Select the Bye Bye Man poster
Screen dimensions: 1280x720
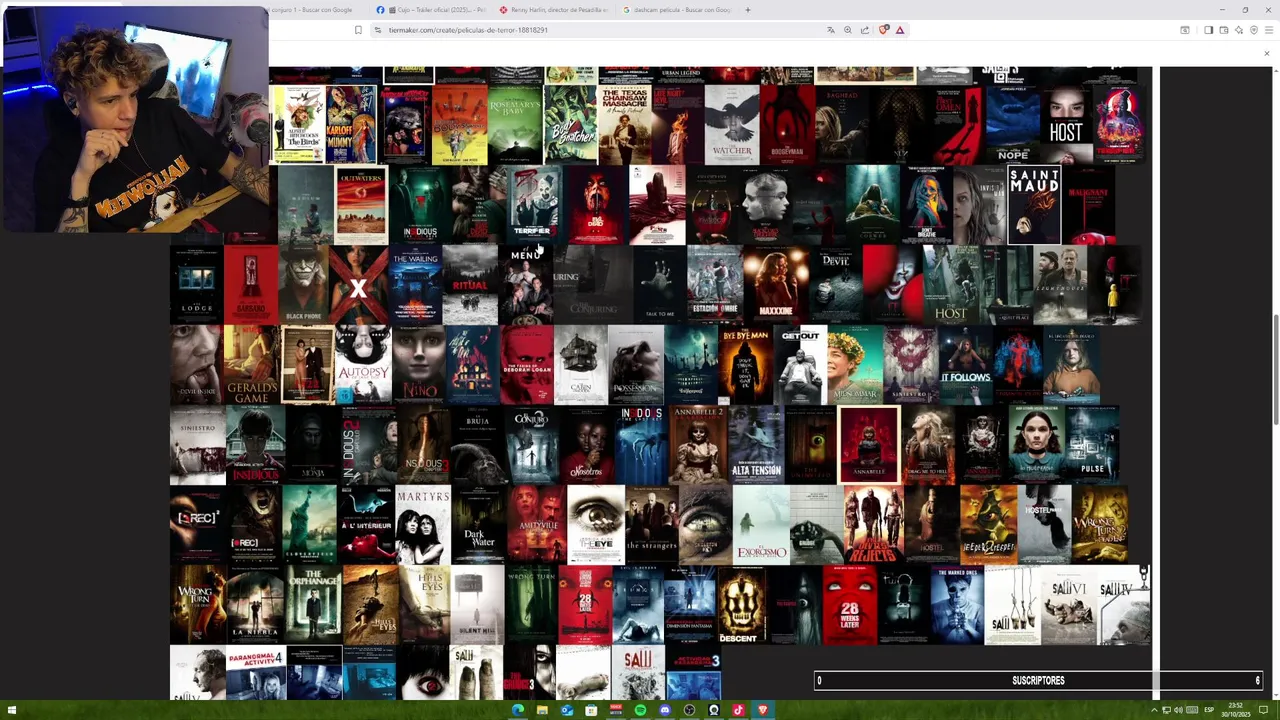point(746,365)
